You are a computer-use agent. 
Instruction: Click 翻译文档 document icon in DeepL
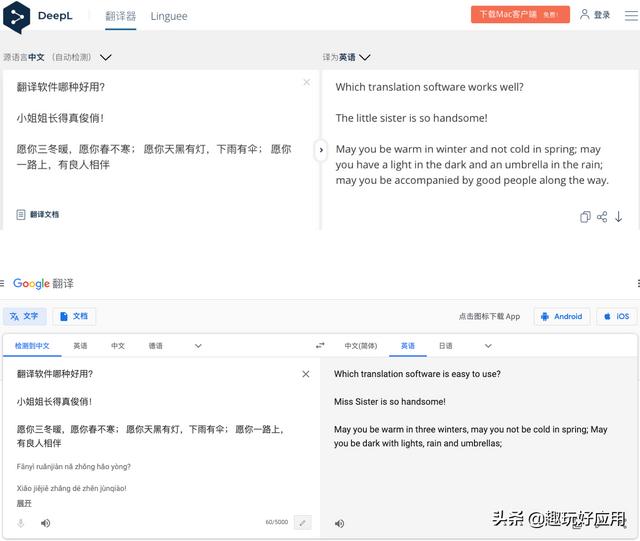[x=21, y=214]
